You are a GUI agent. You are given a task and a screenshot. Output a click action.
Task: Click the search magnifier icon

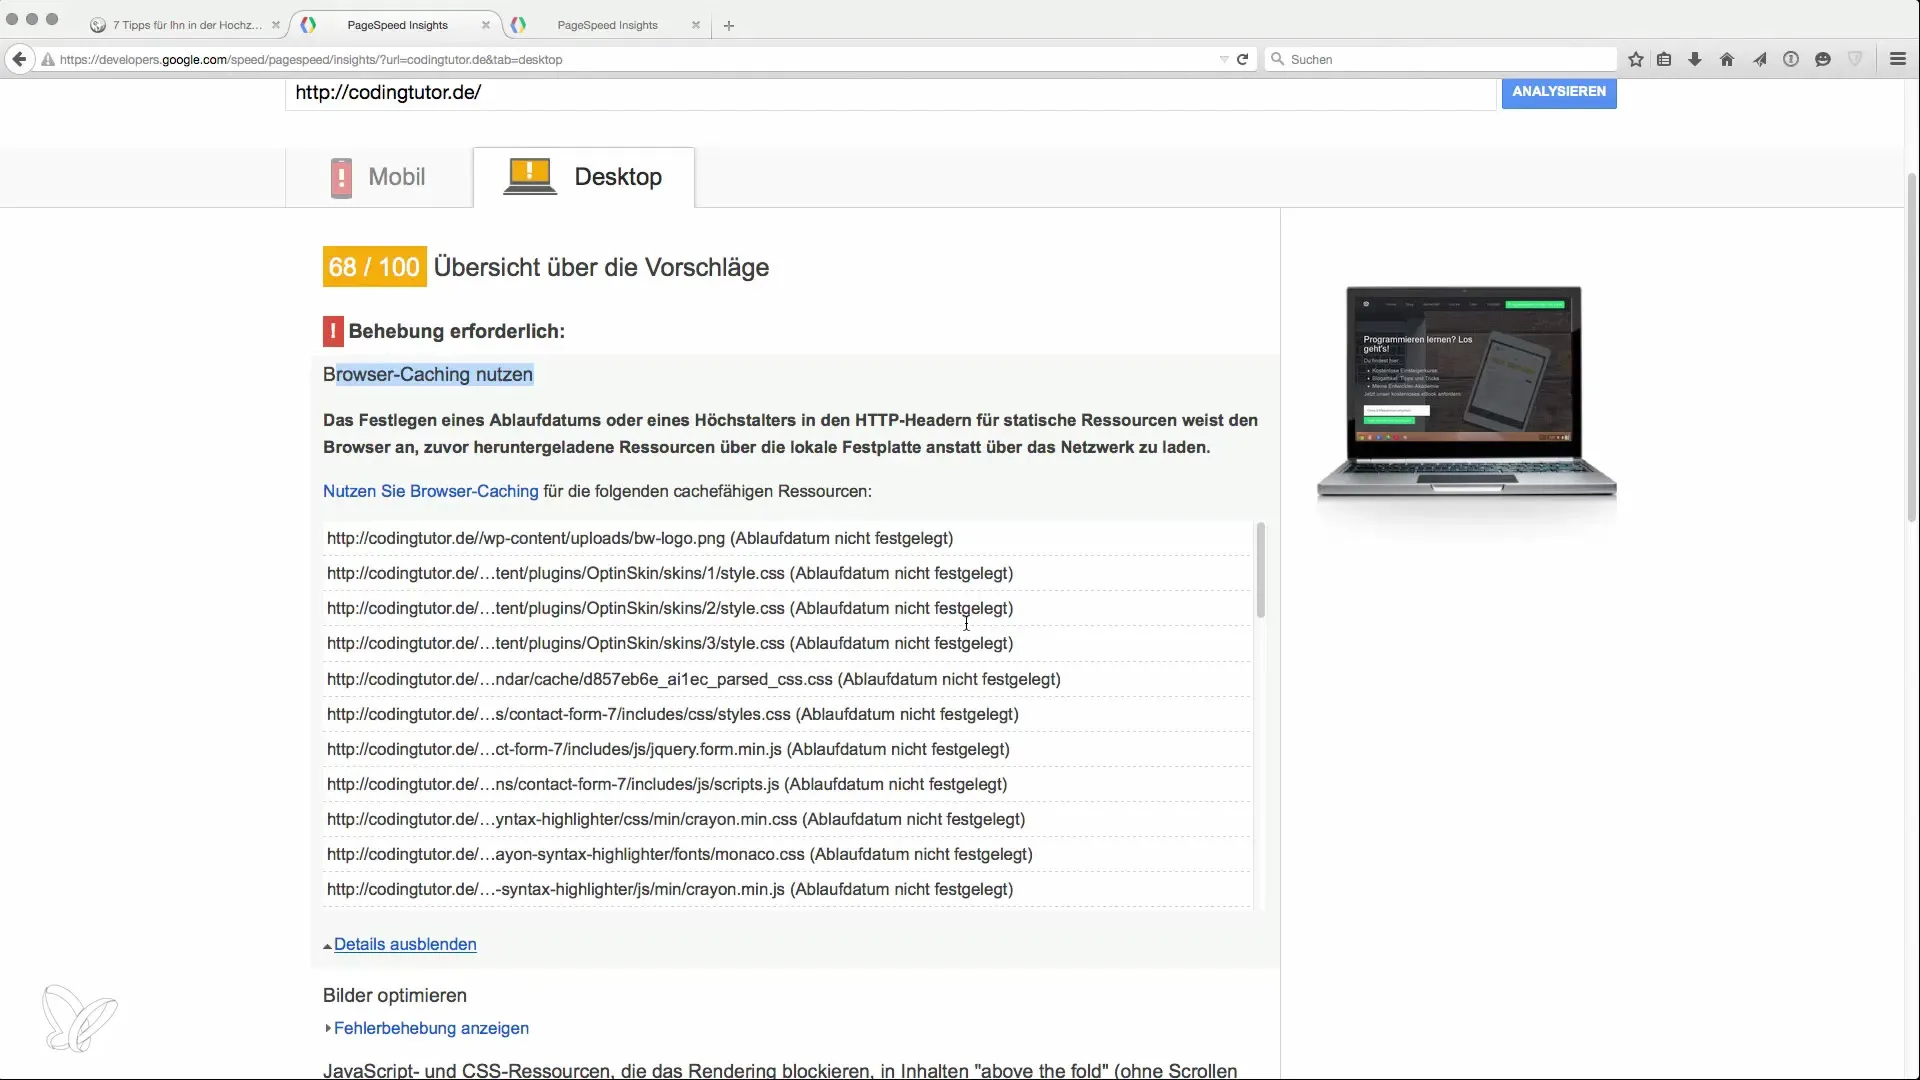[1277, 59]
